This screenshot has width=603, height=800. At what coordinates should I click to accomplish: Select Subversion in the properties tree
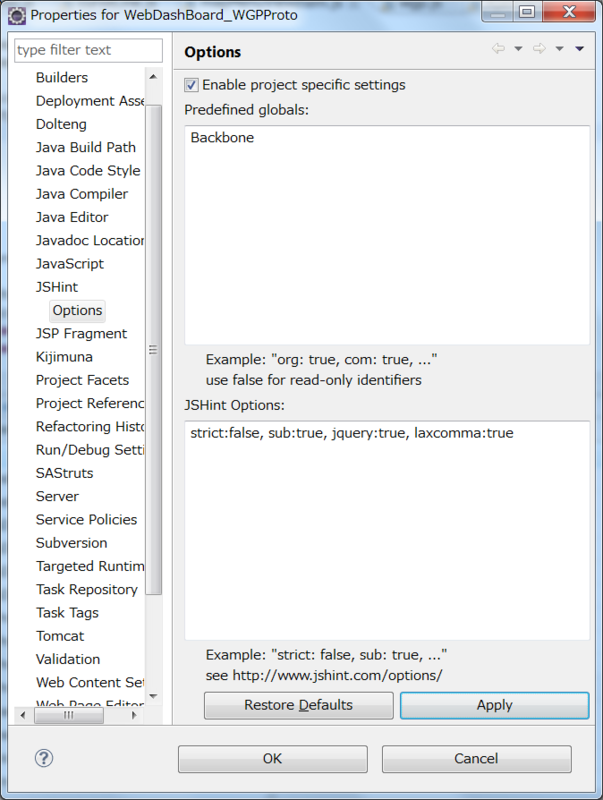pyautogui.click(x=71, y=543)
